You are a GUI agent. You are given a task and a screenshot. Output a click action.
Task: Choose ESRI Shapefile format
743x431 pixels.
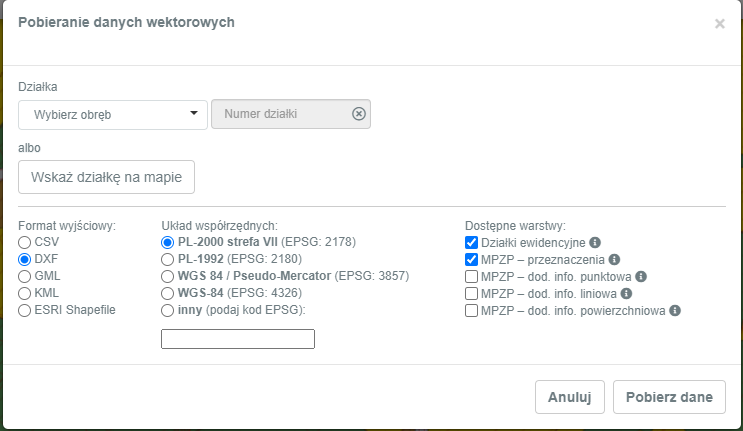click(25, 310)
